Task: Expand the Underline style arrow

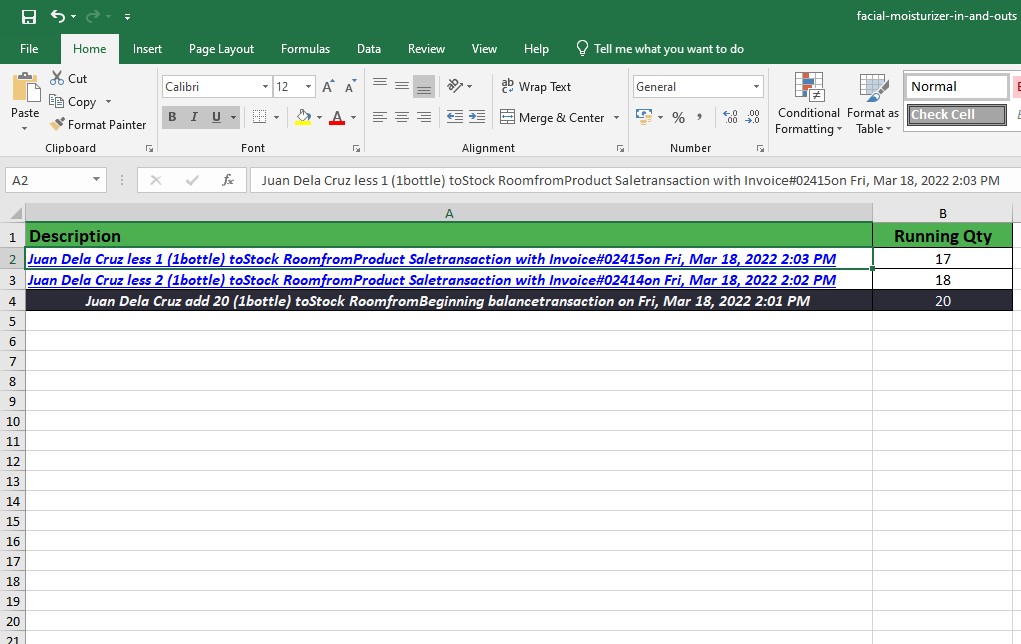Action: click(233, 118)
